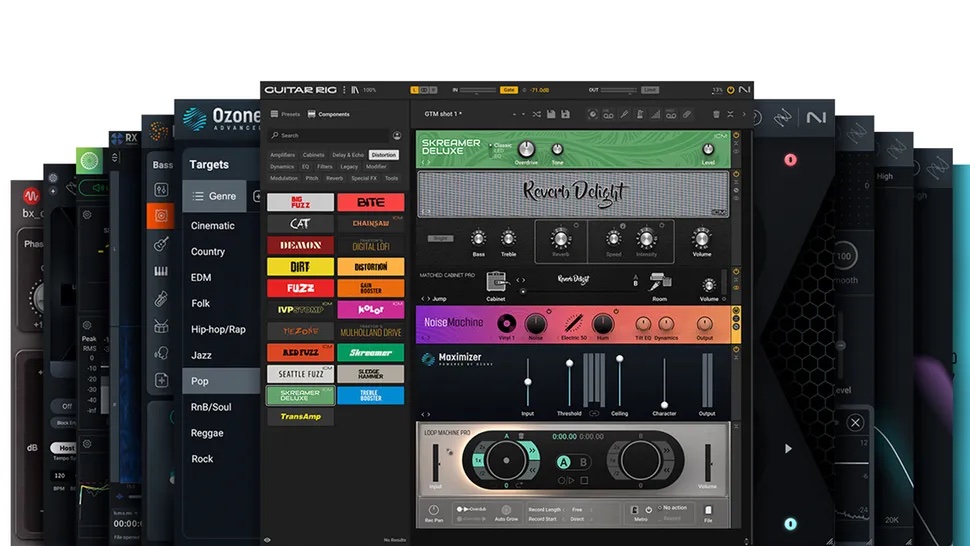
Task: Delete rack using trash icon
Action: click(716, 114)
